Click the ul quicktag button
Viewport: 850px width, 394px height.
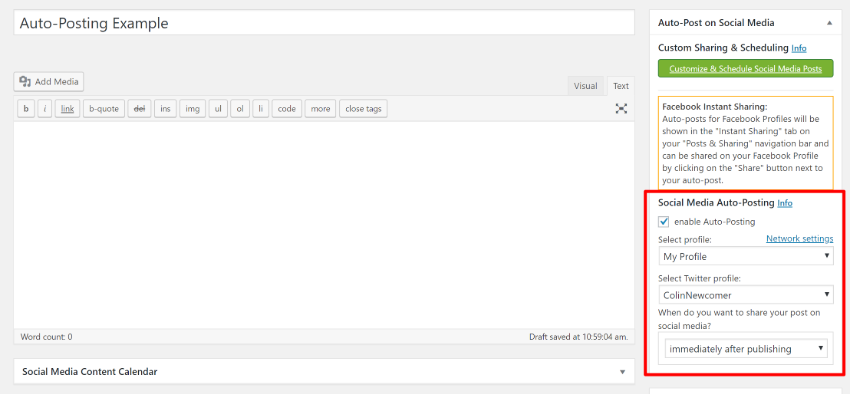218,109
